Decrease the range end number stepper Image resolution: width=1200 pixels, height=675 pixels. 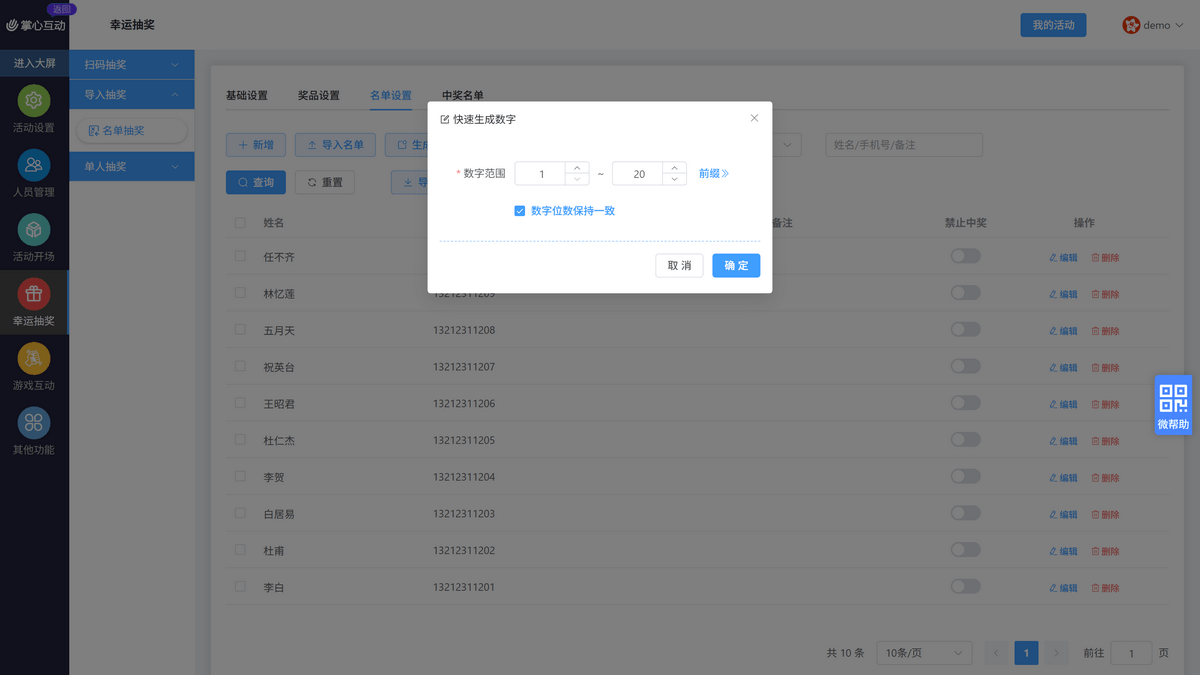coord(675,179)
